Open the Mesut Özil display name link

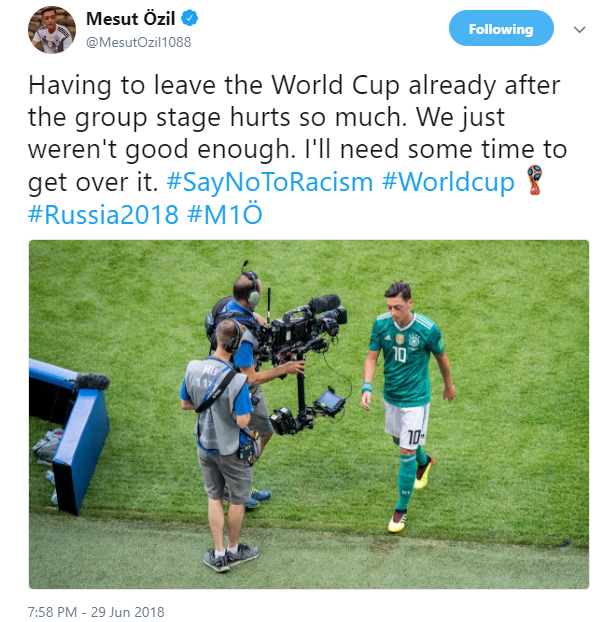click(130, 18)
